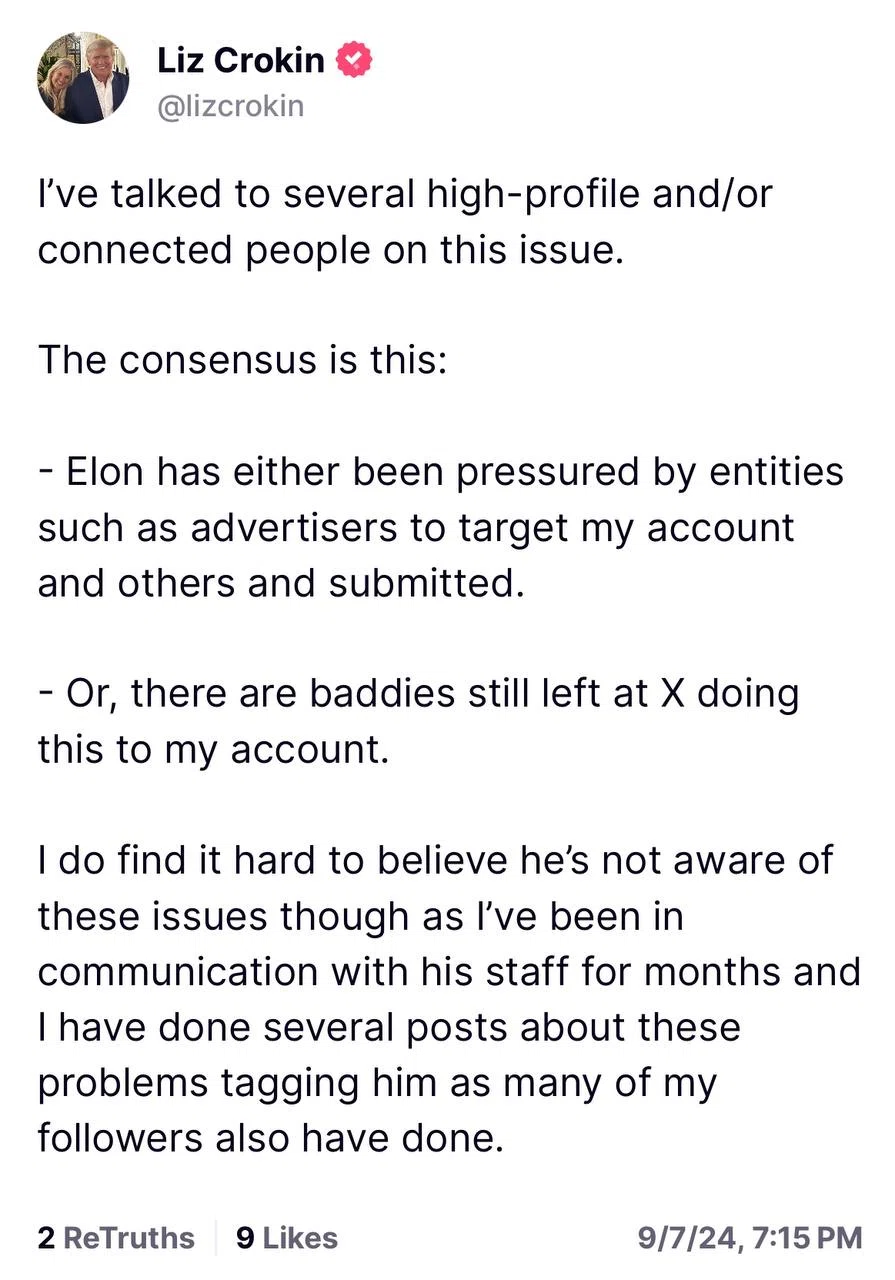Click the line "The consensus is this:"
This screenshot has width=895, height=1280.
click(242, 359)
